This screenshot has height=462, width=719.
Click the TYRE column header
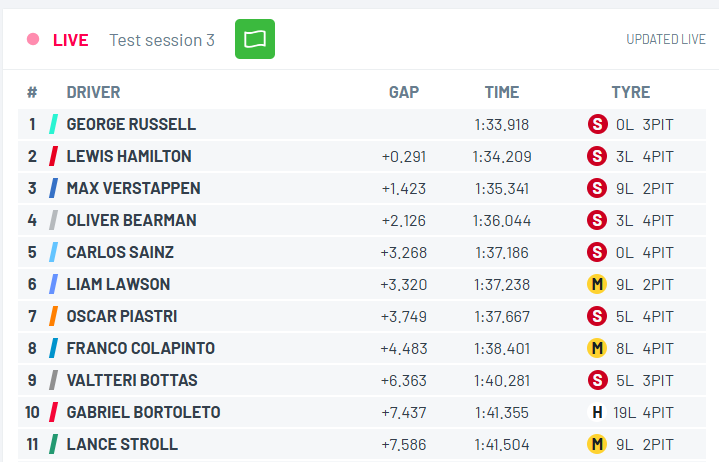pos(630,92)
